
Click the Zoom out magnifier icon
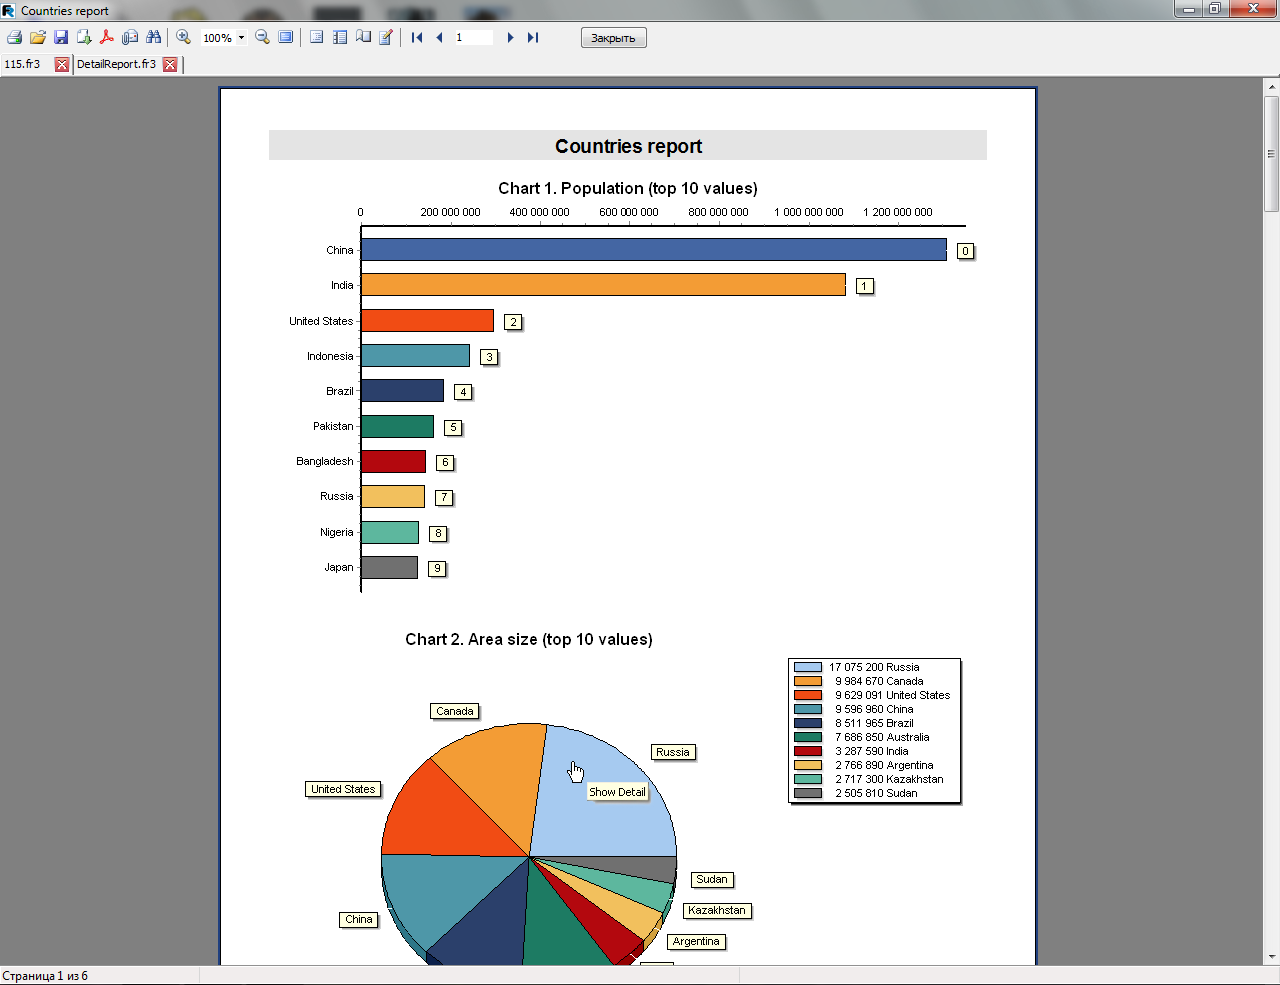click(262, 37)
